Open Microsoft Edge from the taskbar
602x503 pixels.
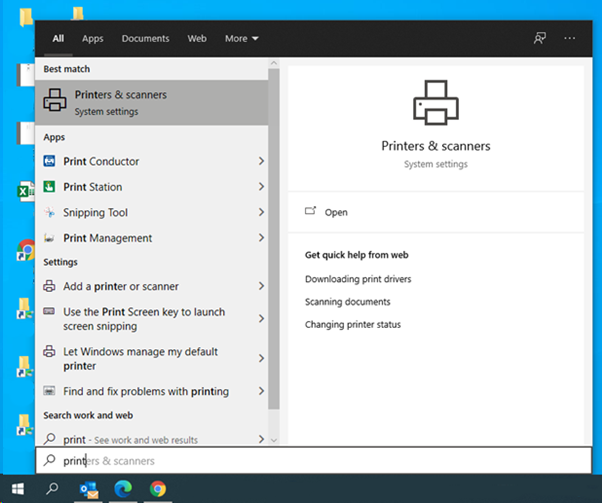pyautogui.click(x=123, y=489)
